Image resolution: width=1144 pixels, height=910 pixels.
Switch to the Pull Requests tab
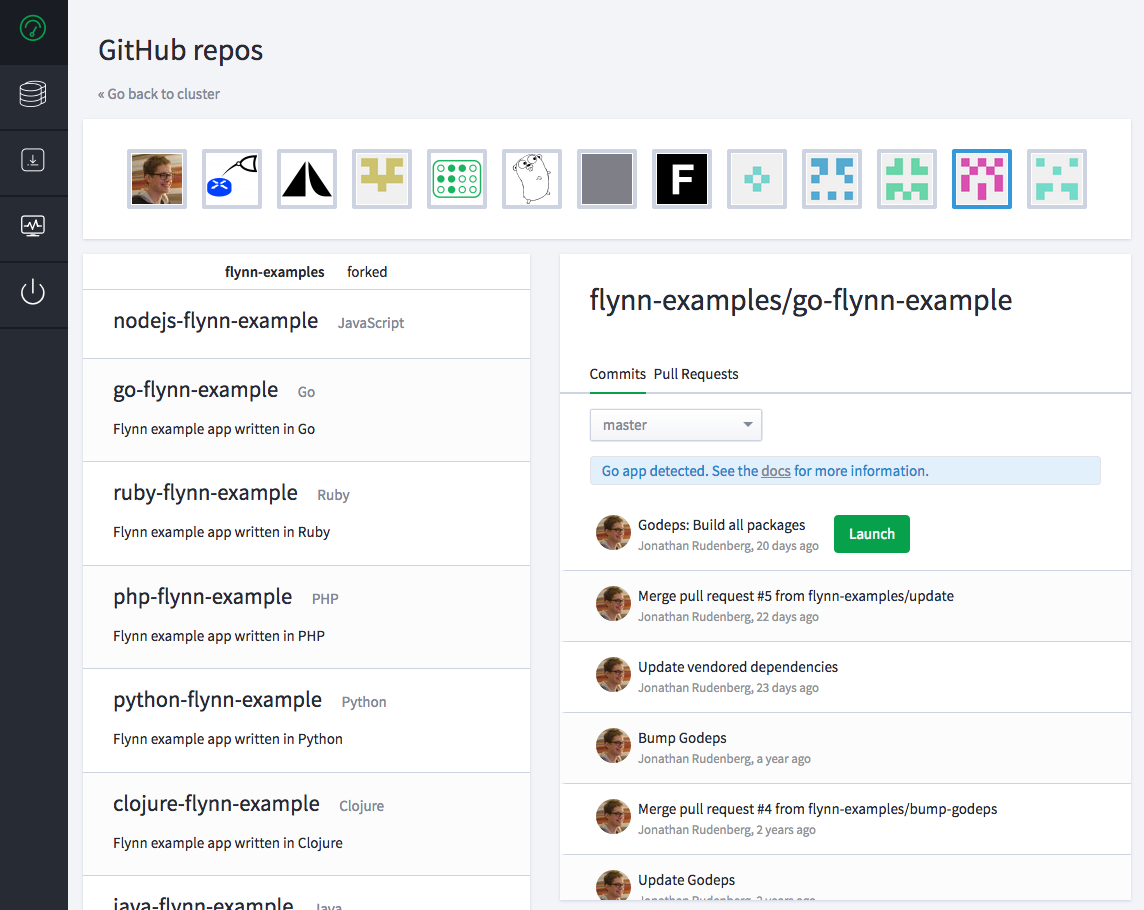695,374
